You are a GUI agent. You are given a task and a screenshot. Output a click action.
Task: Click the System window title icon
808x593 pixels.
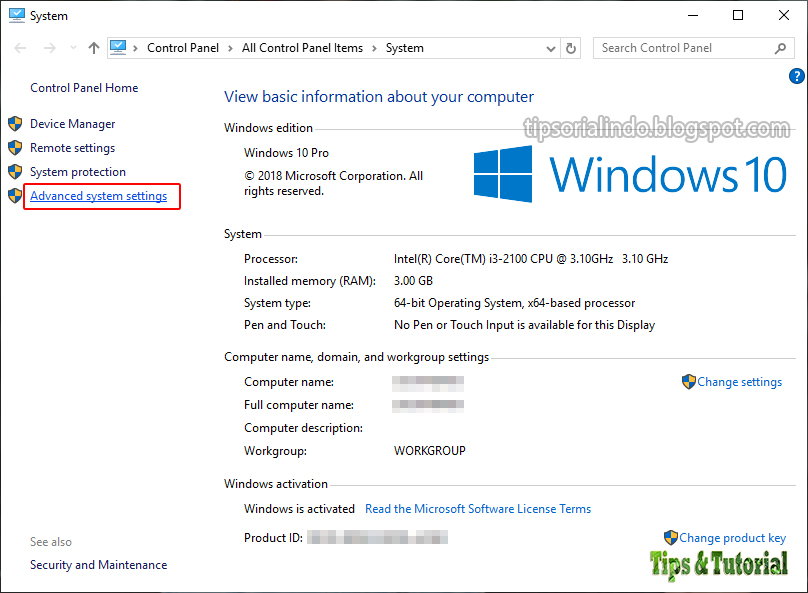[x=16, y=15]
